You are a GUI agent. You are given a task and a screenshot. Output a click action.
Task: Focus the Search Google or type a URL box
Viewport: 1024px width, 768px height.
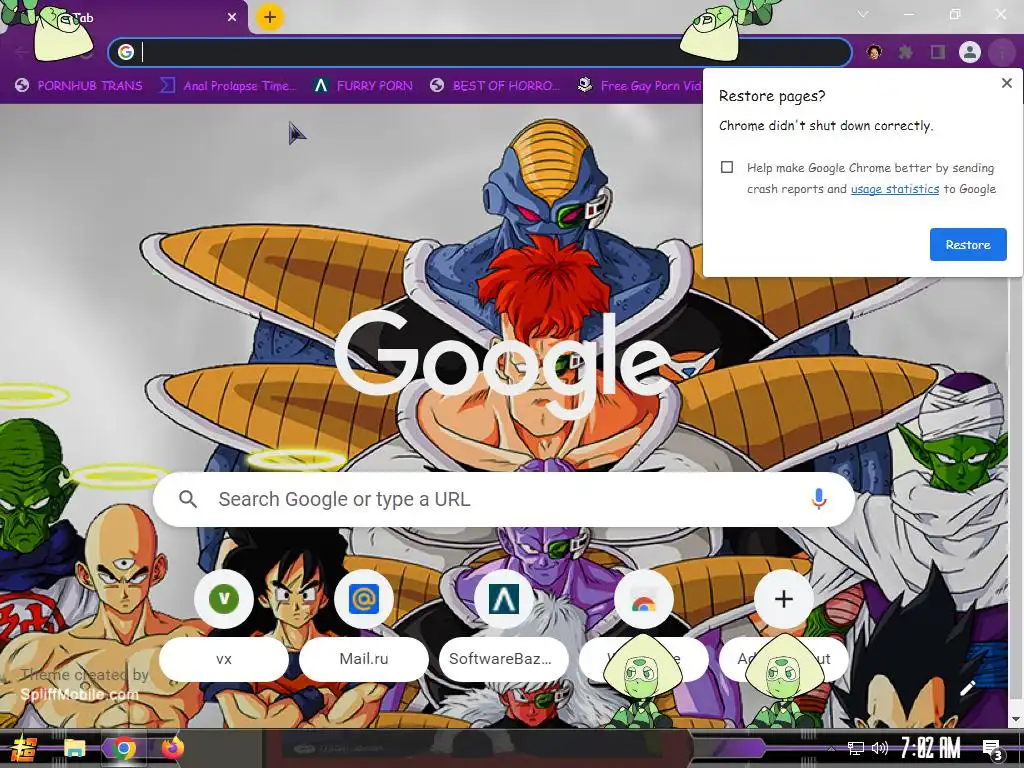pyautogui.click(x=504, y=499)
